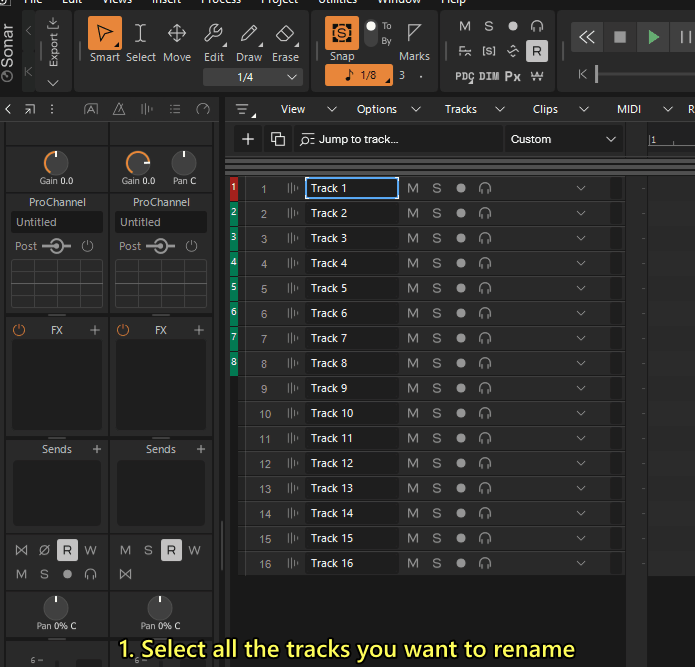Open the 1/4 draw resolution dropdown
The width and height of the screenshot is (695, 667).
(x=253, y=77)
